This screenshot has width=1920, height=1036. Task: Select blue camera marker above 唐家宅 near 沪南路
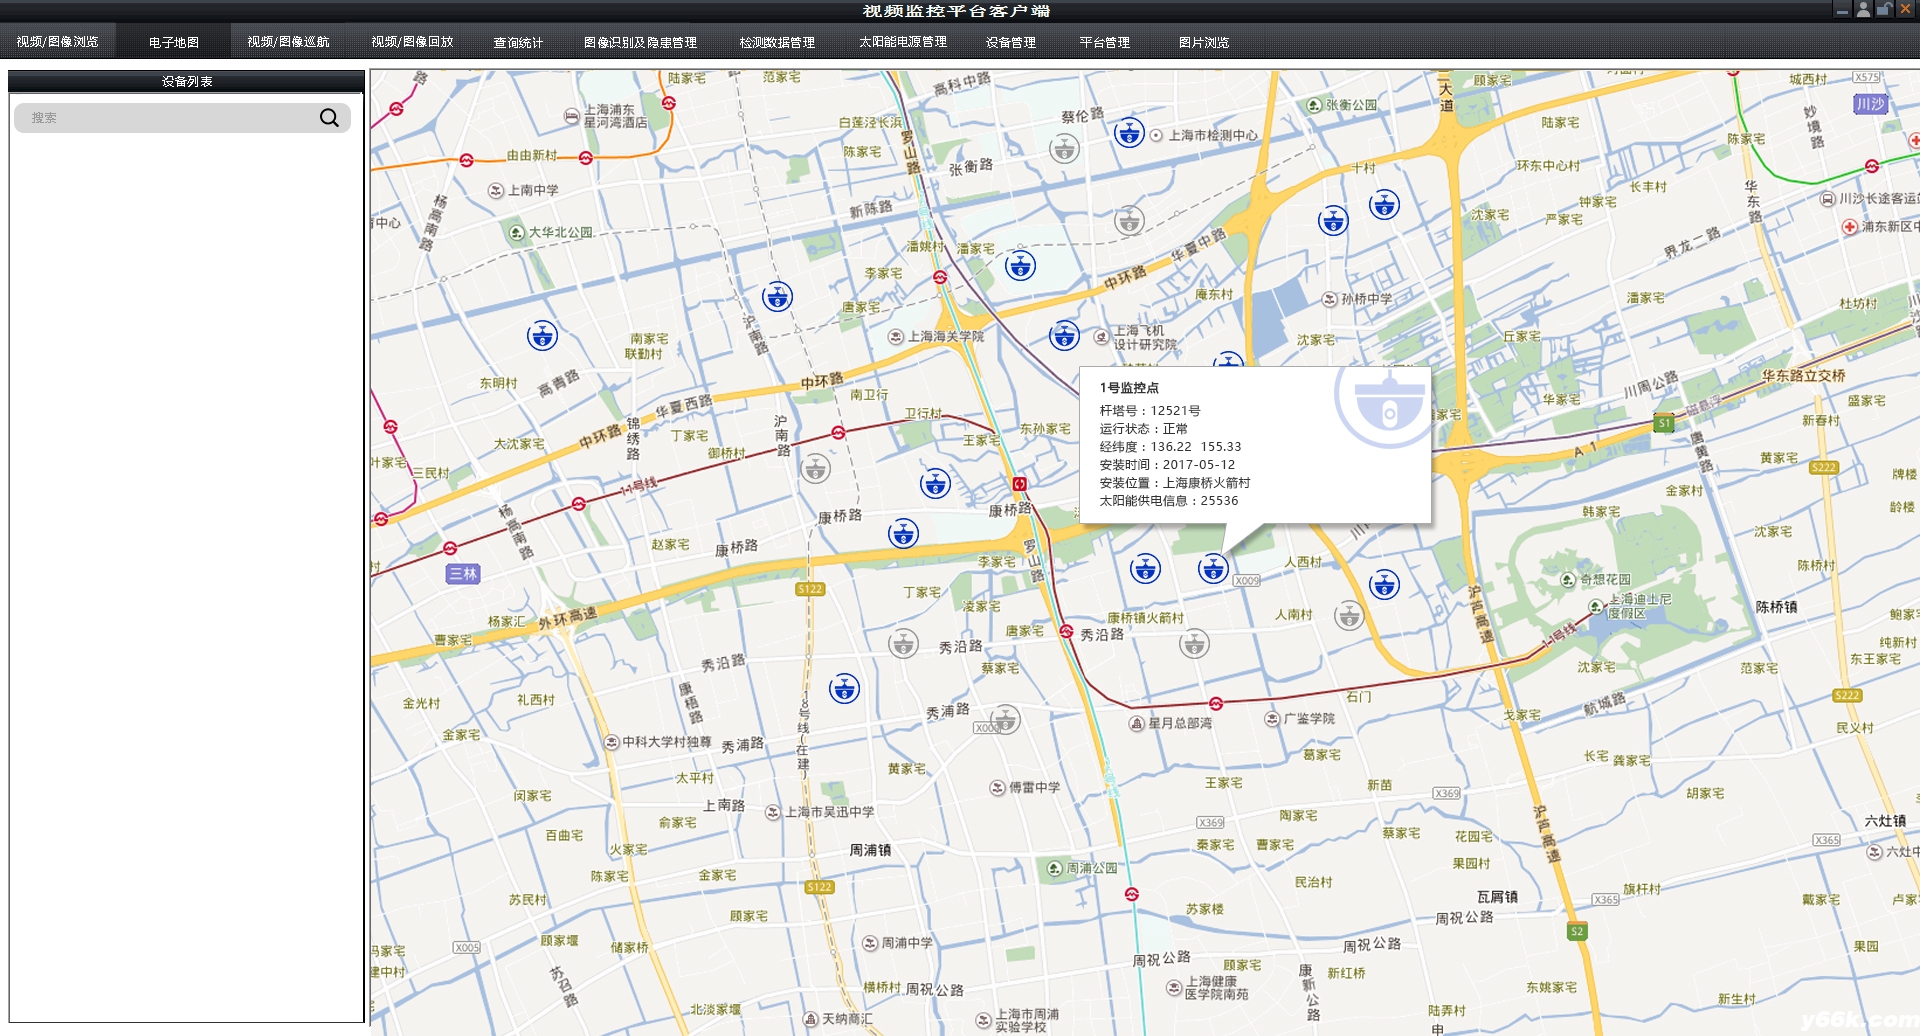click(777, 296)
